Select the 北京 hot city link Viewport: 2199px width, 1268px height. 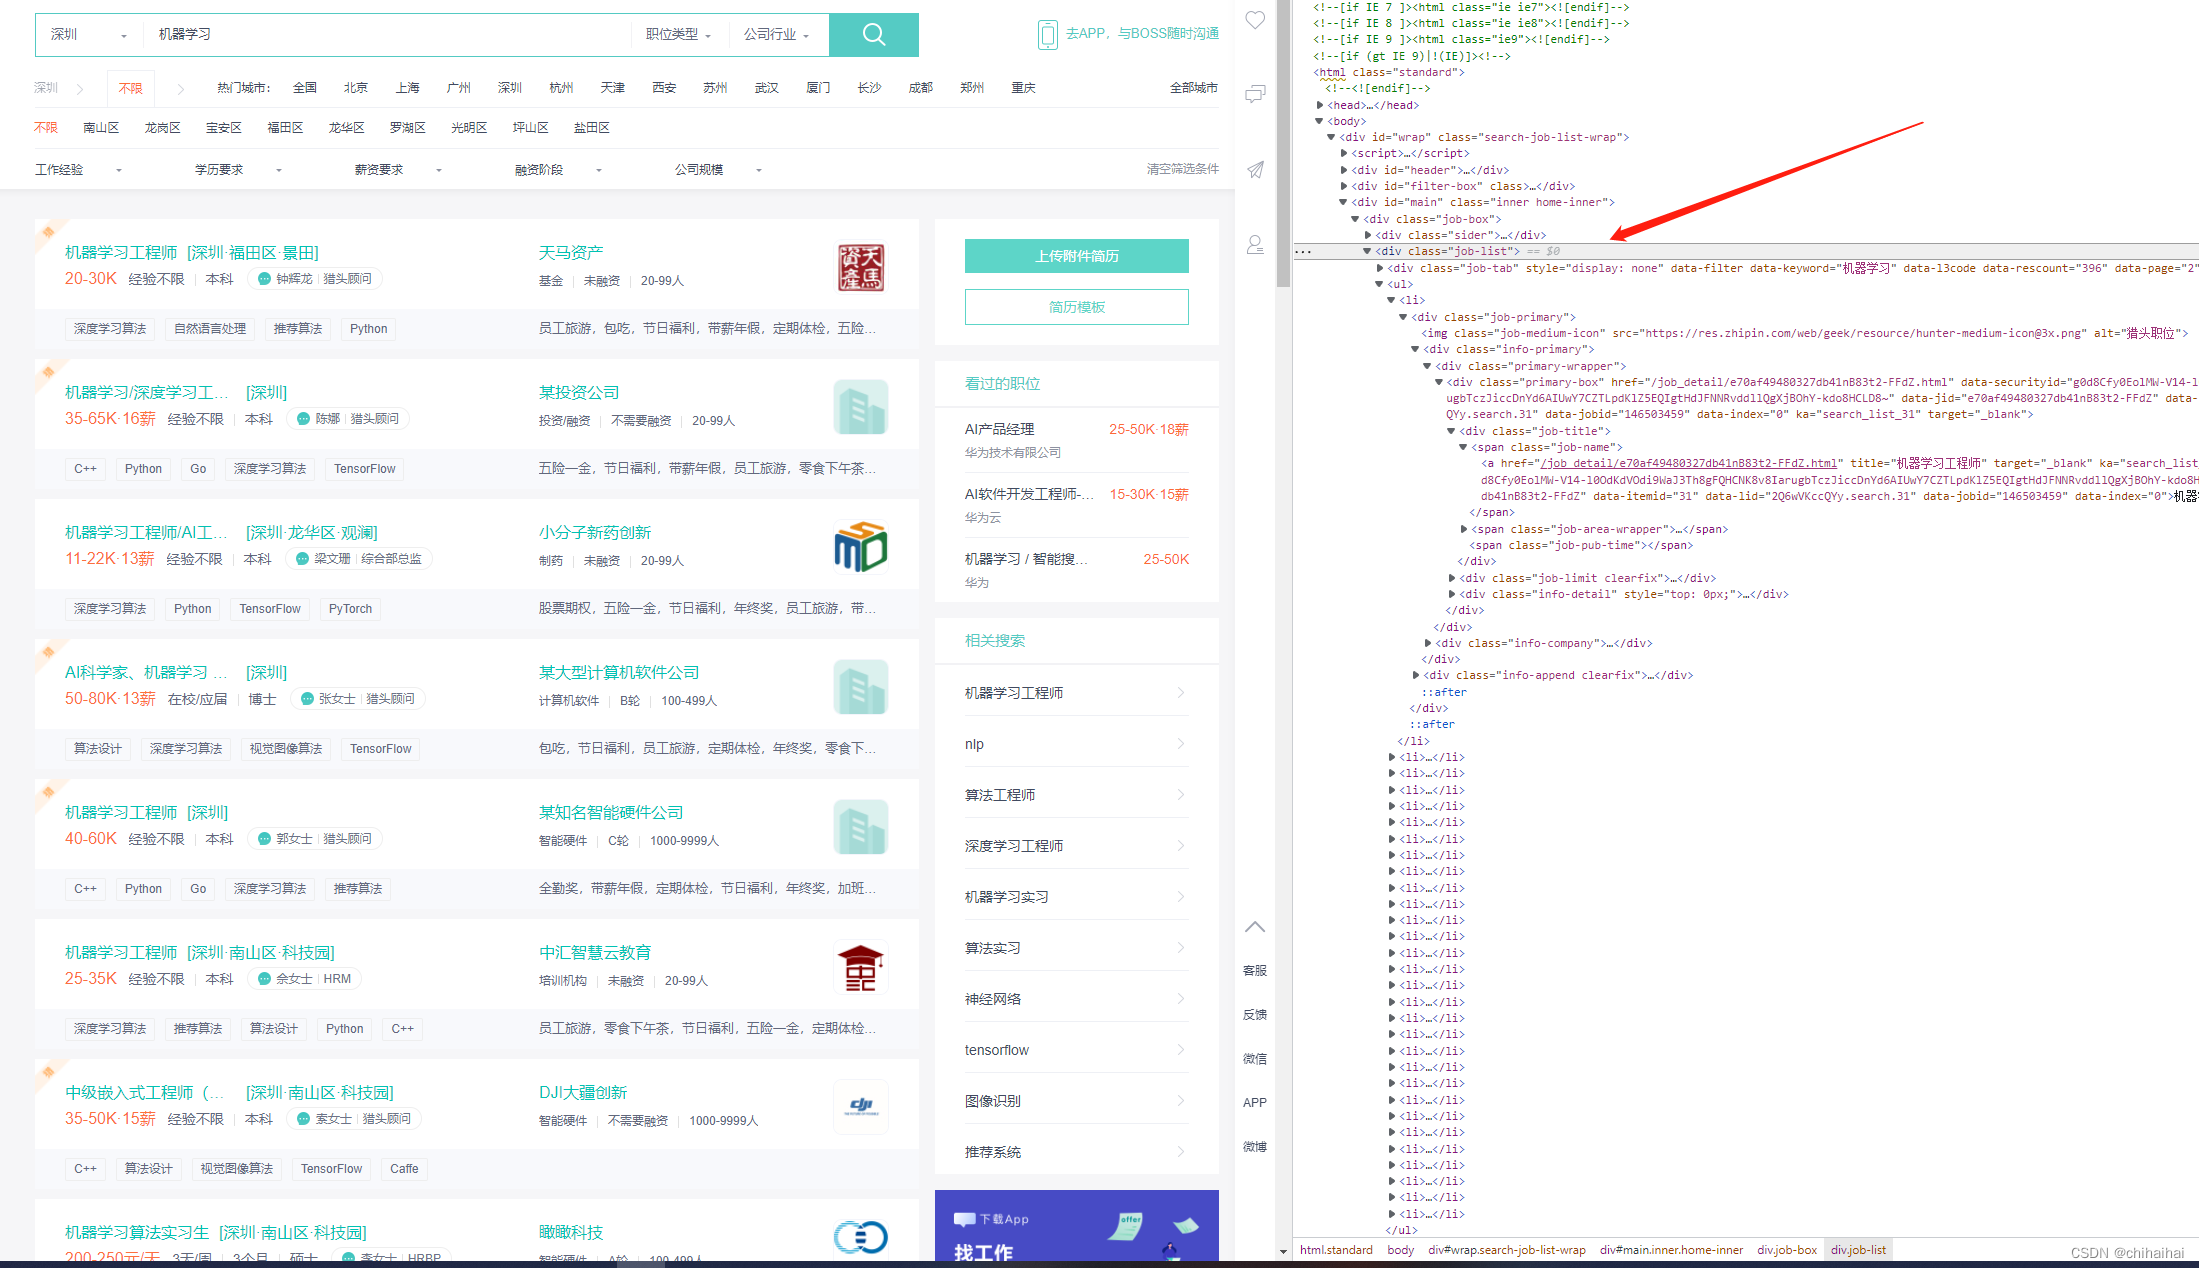point(356,88)
